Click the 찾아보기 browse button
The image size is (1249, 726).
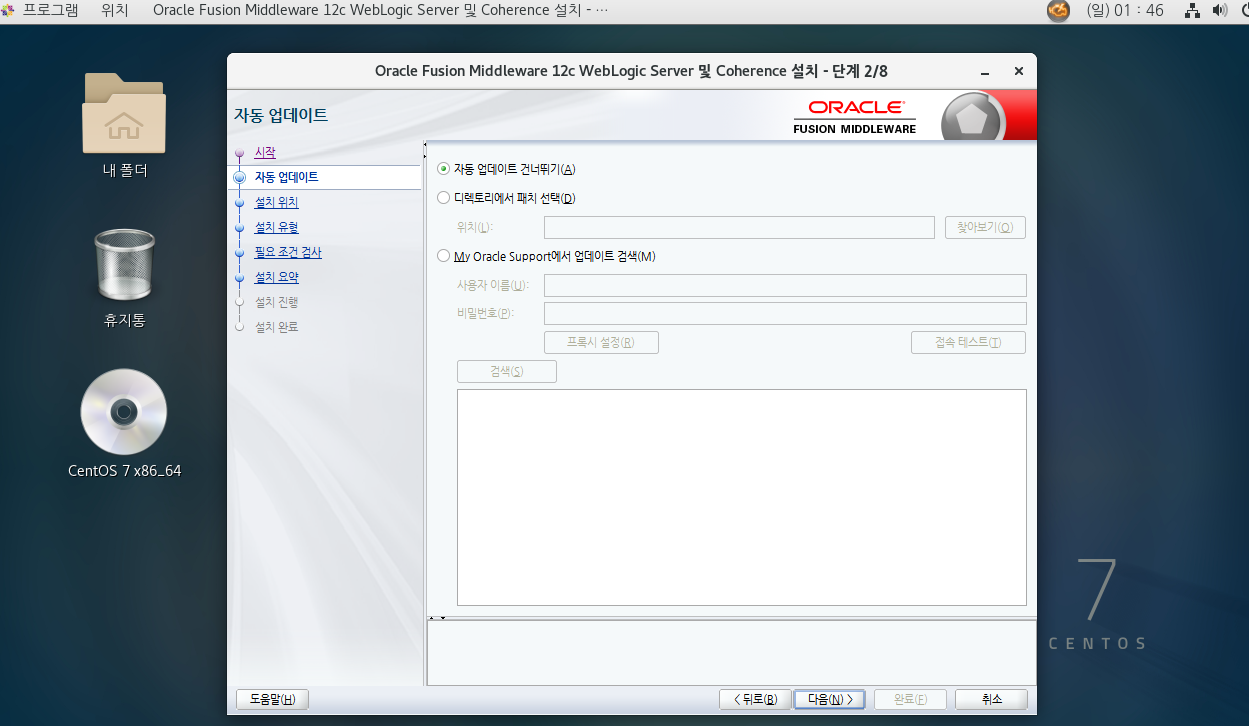coord(985,227)
